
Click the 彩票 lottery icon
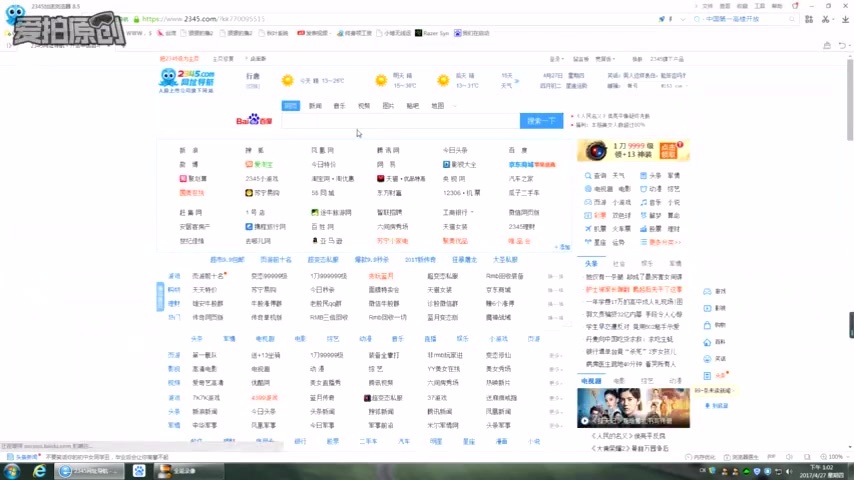pos(588,216)
